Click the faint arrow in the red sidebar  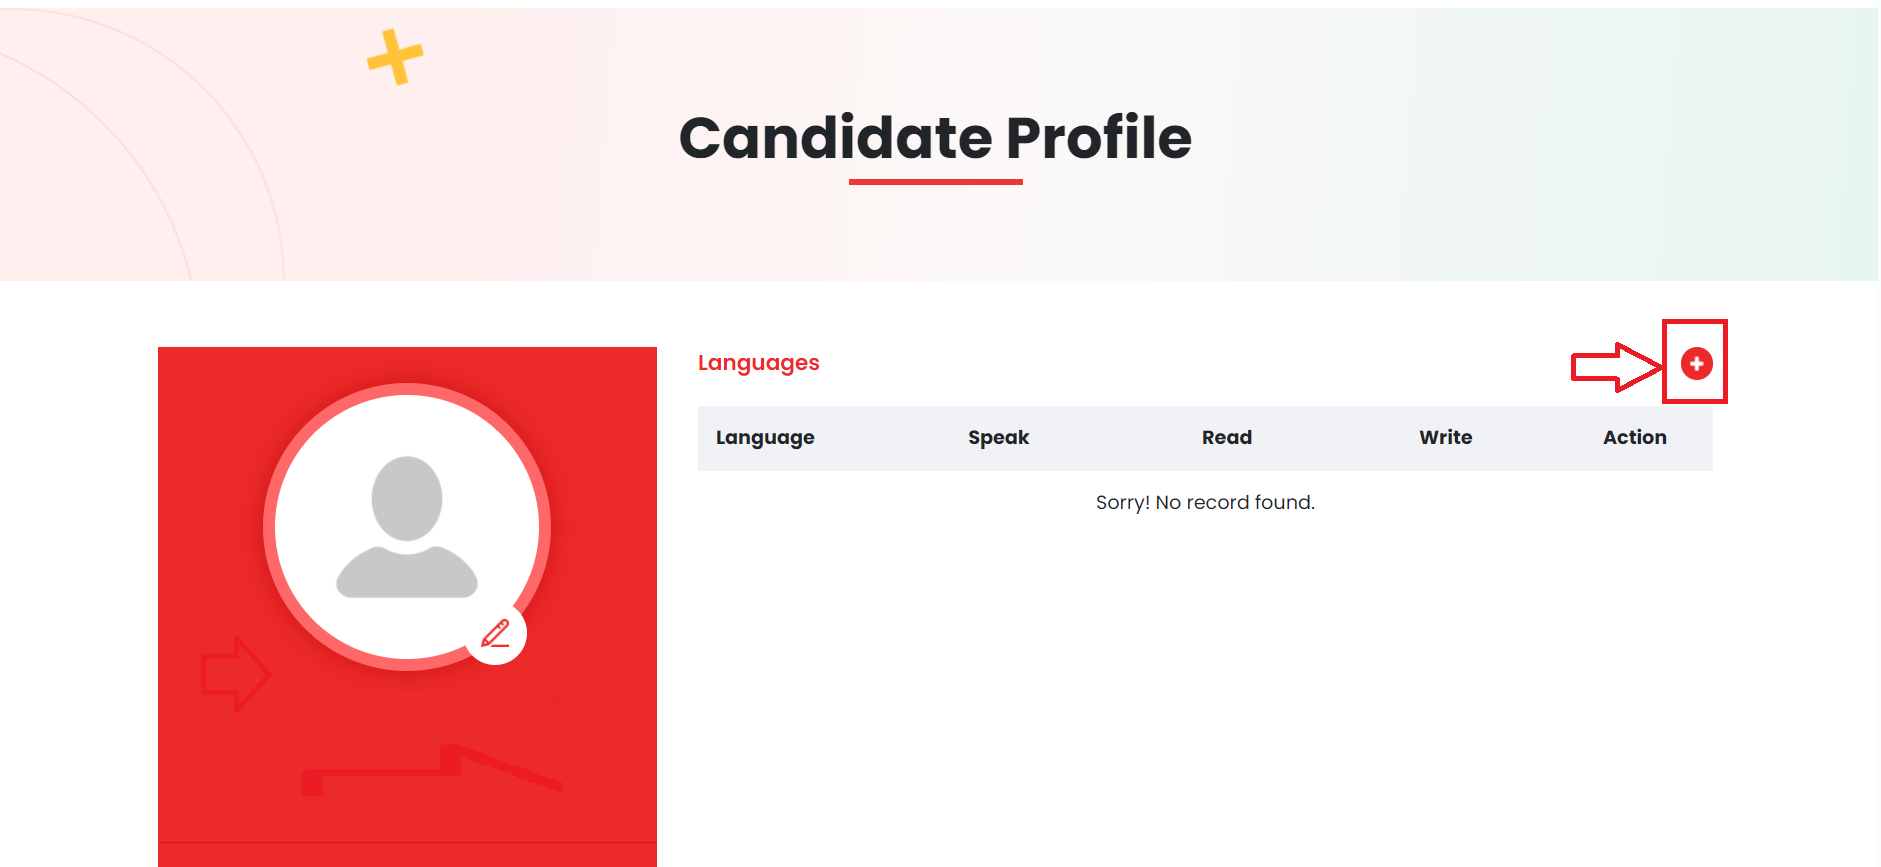tap(235, 674)
